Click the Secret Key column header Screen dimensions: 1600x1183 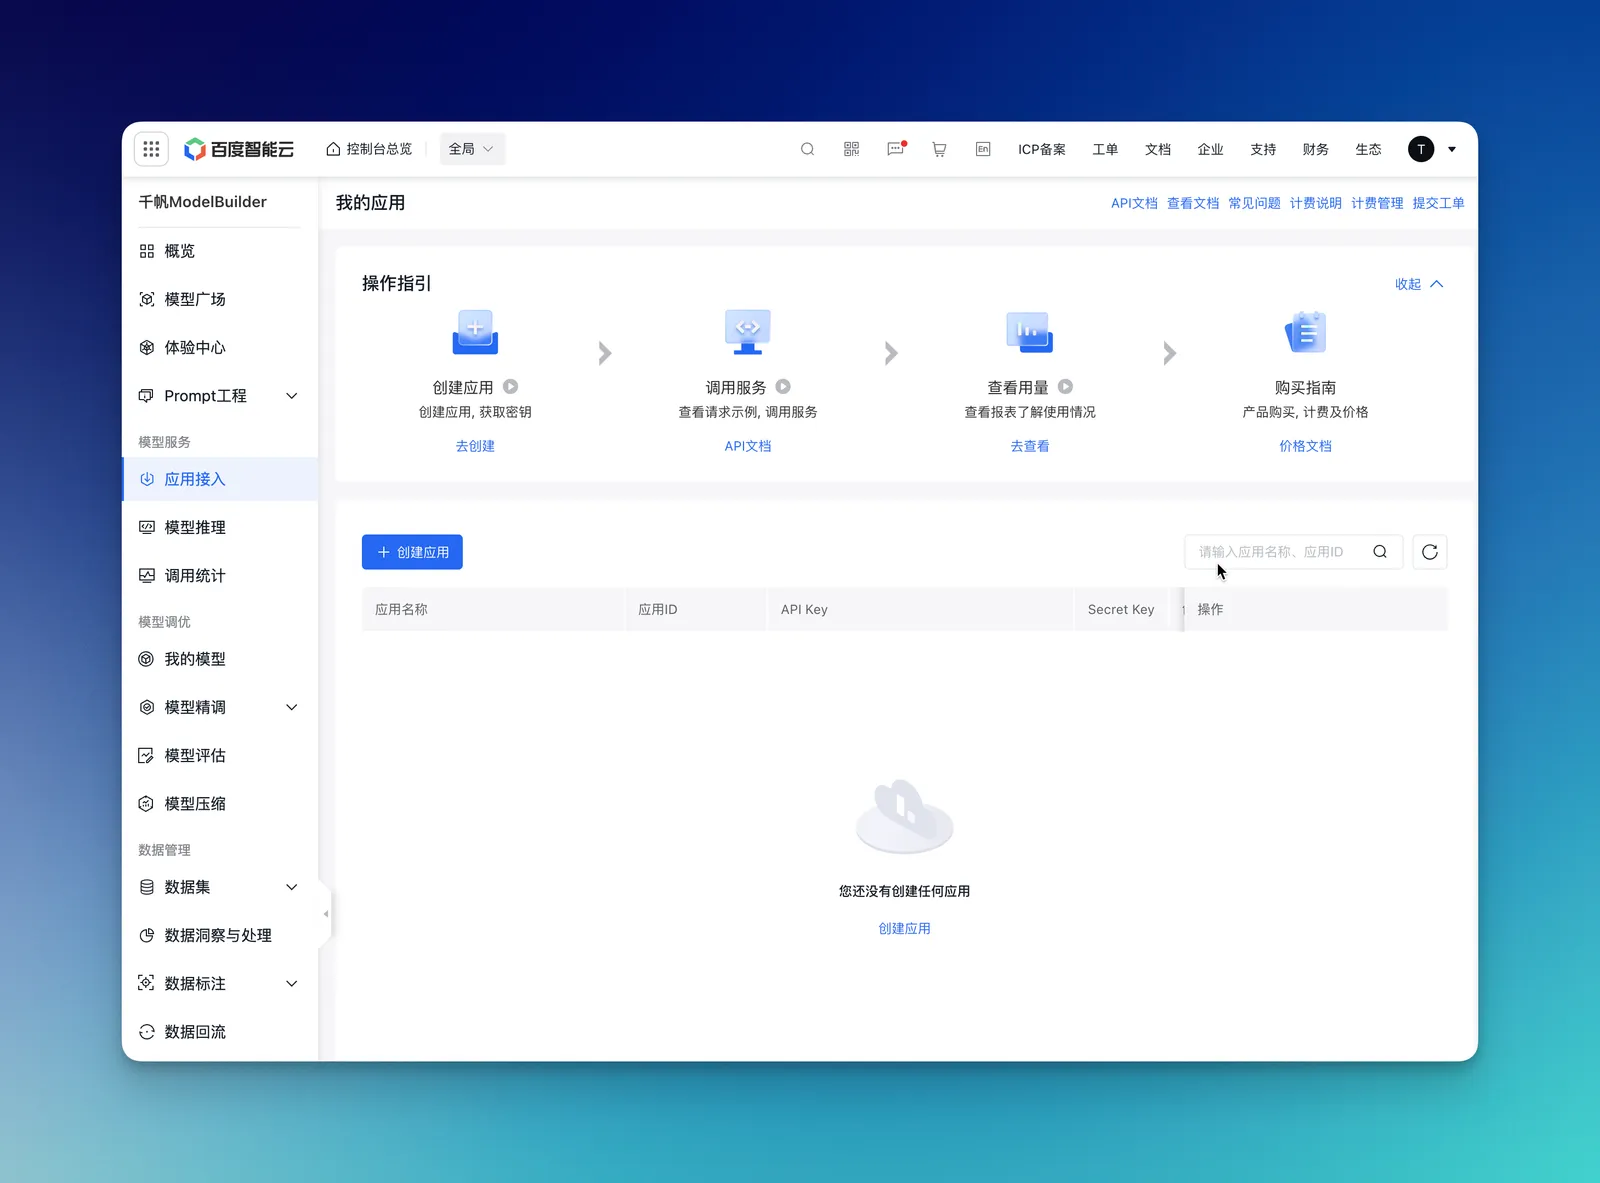(1121, 609)
